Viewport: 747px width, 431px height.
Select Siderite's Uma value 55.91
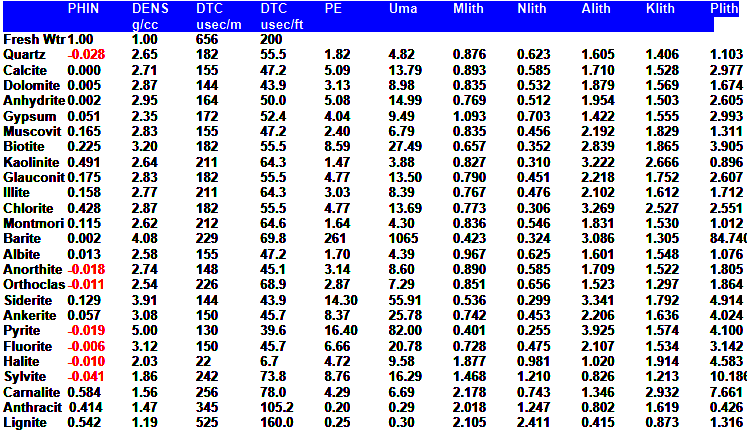(x=405, y=301)
